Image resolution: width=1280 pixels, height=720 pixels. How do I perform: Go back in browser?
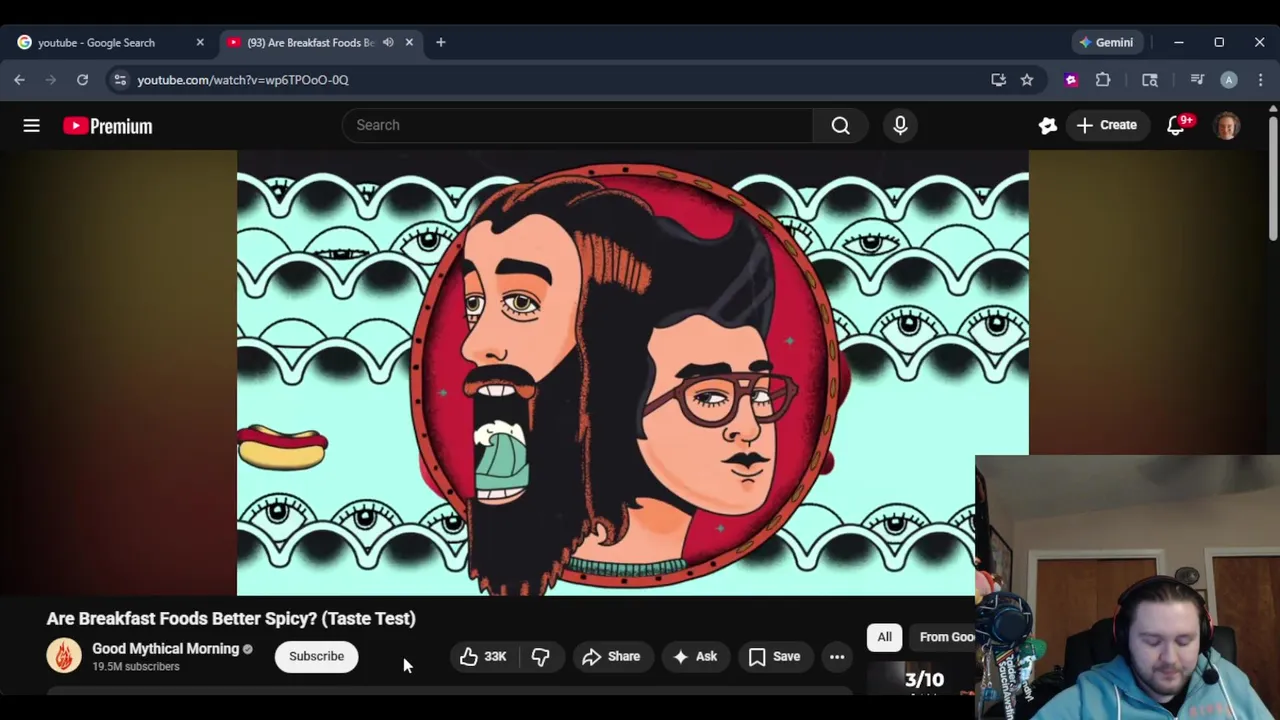20,80
